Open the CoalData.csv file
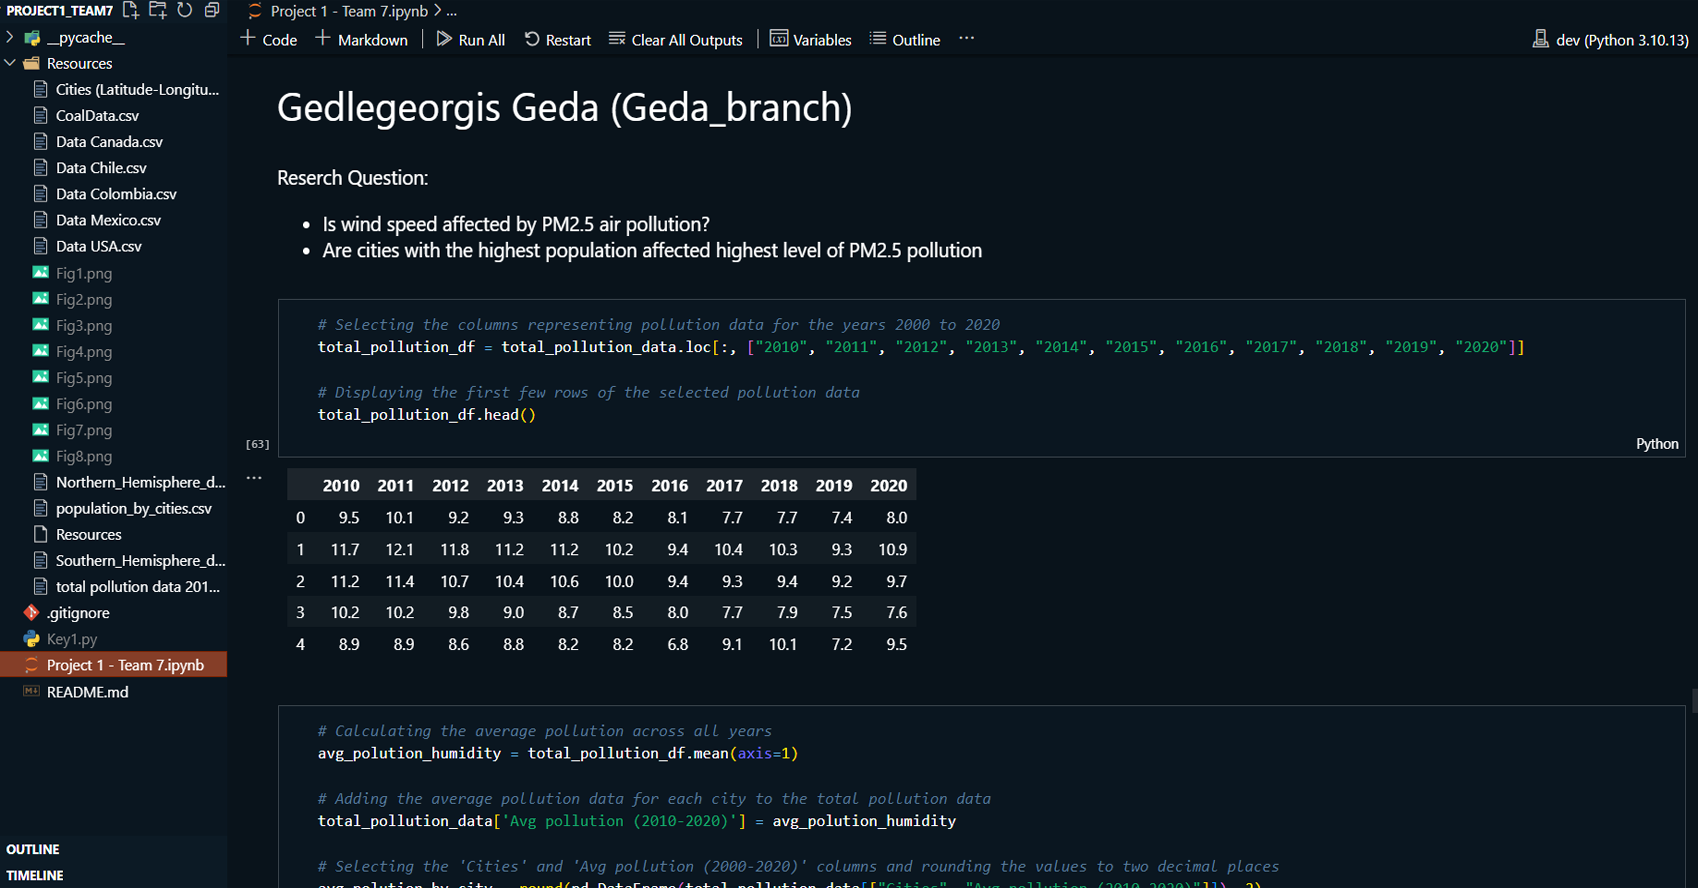The height and width of the screenshot is (888, 1698). 97,116
